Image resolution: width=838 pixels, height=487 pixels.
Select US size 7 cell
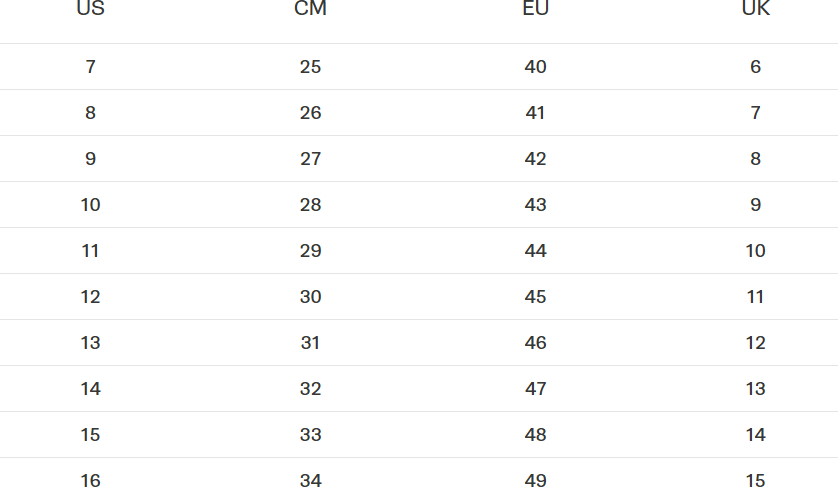point(90,67)
